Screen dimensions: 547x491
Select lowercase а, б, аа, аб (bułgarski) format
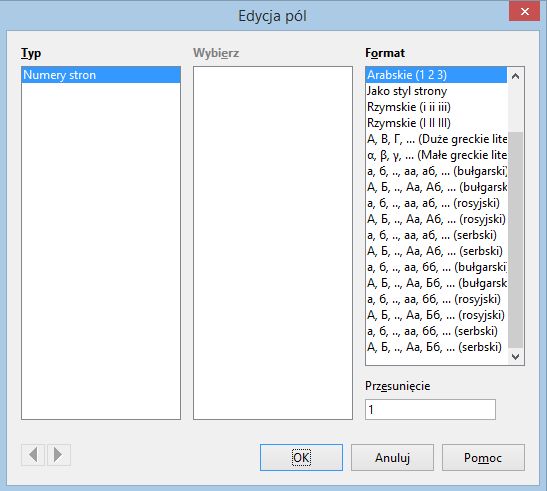(436, 171)
